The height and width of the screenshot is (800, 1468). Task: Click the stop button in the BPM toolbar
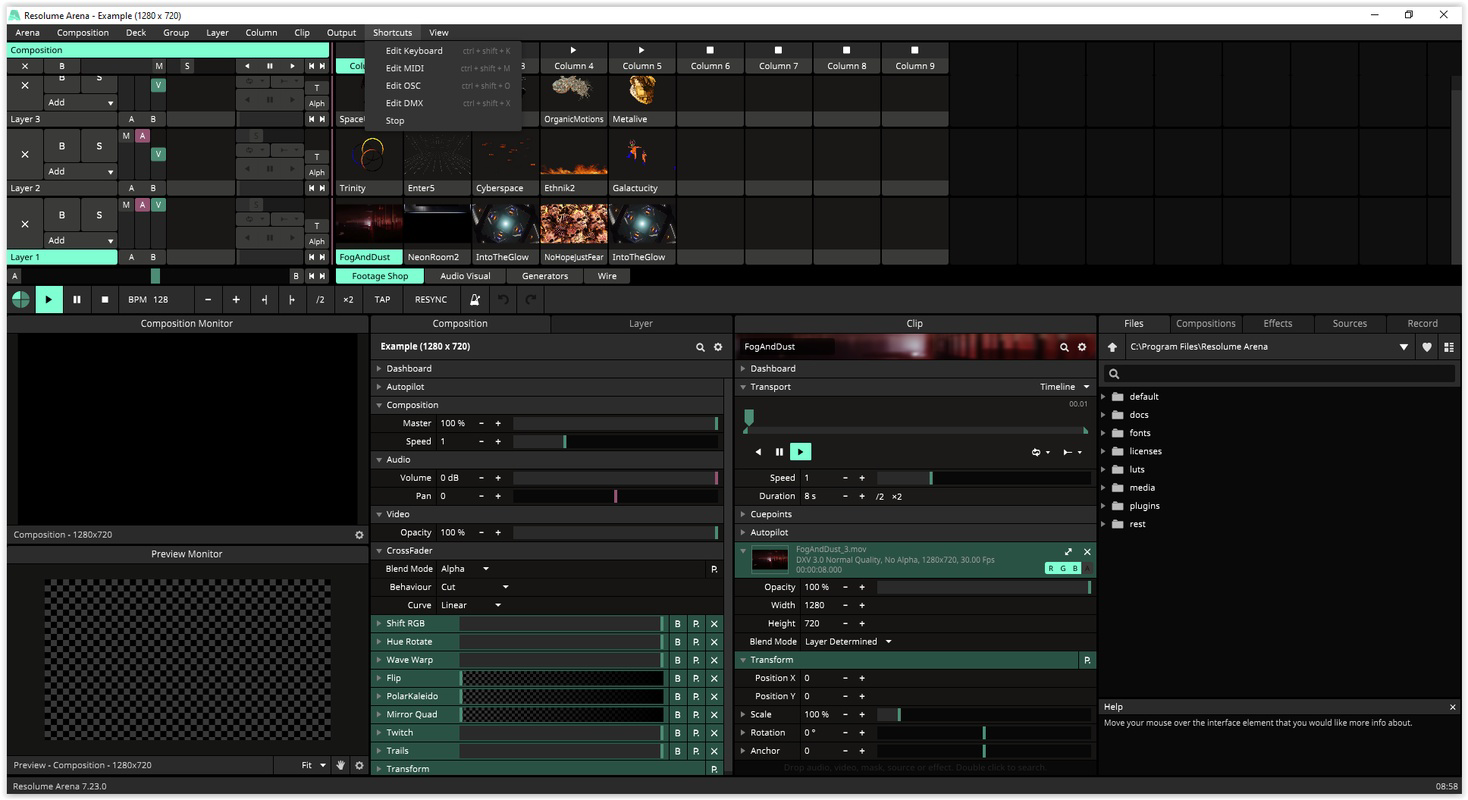tap(104, 299)
